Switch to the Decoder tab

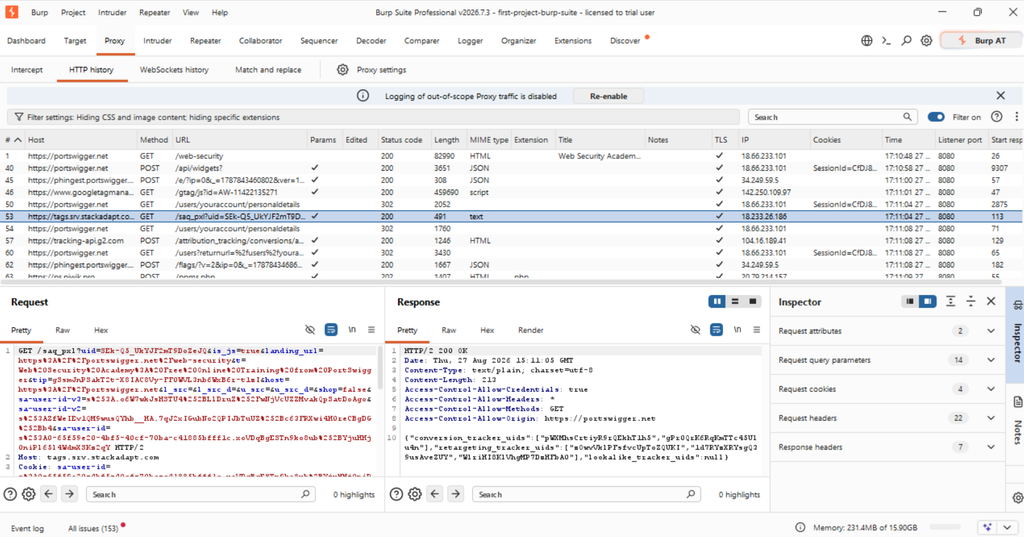[x=371, y=41]
